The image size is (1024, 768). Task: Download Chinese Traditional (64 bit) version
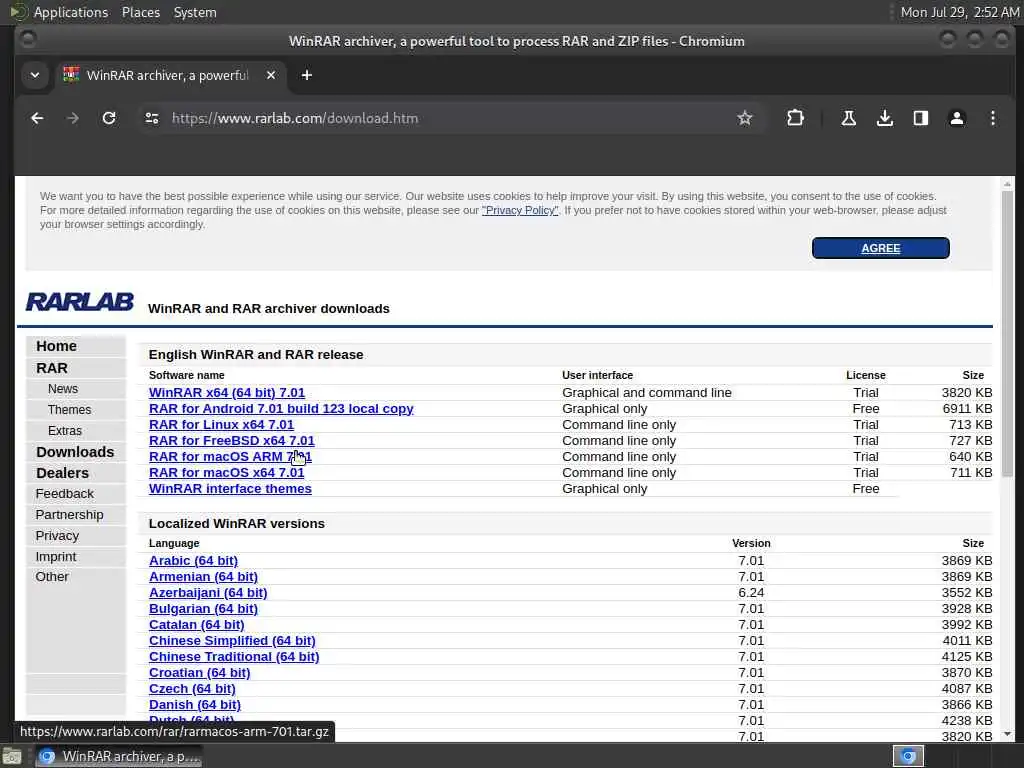(234, 656)
